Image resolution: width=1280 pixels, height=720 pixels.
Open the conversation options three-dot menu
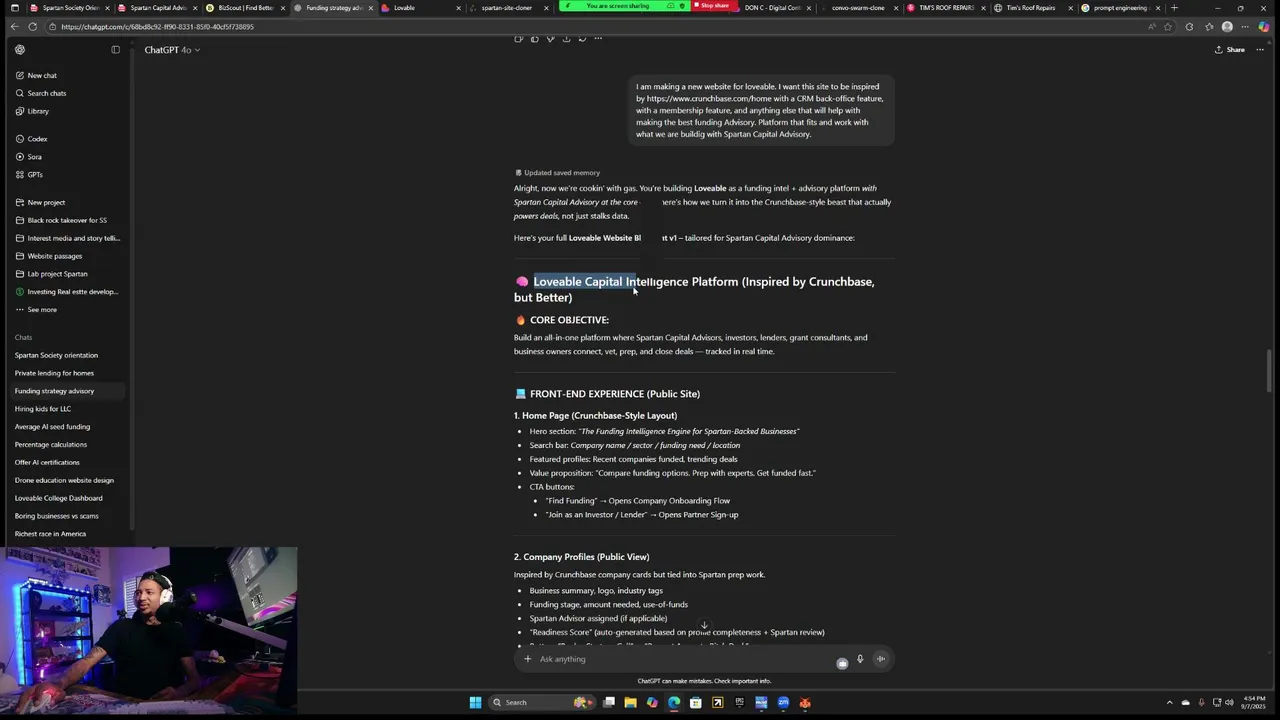1261,49
